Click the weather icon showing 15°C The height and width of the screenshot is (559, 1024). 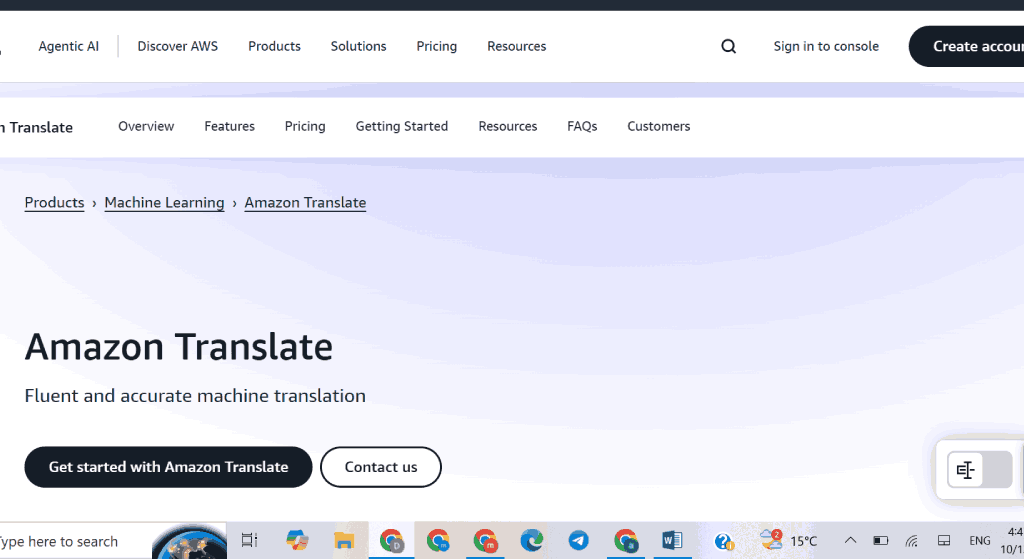point(771,541)
